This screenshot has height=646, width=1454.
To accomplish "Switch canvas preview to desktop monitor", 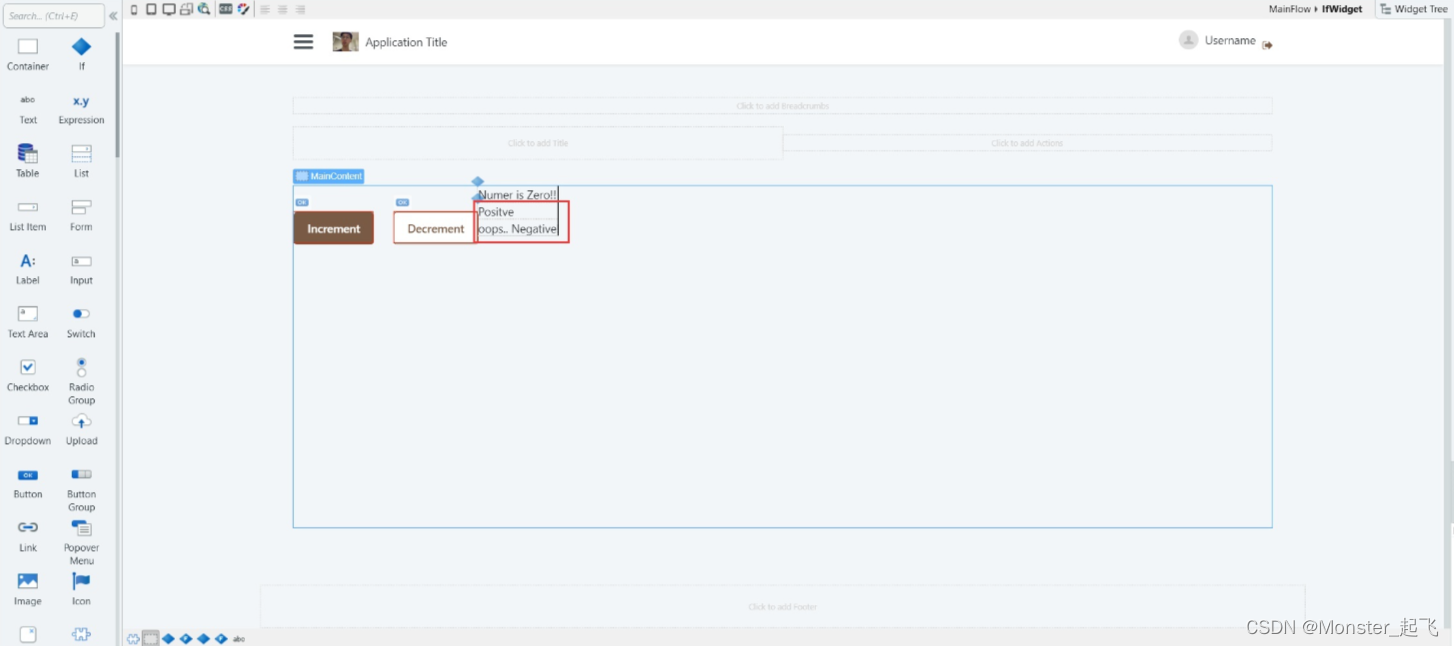I will [x=169, y=9].
